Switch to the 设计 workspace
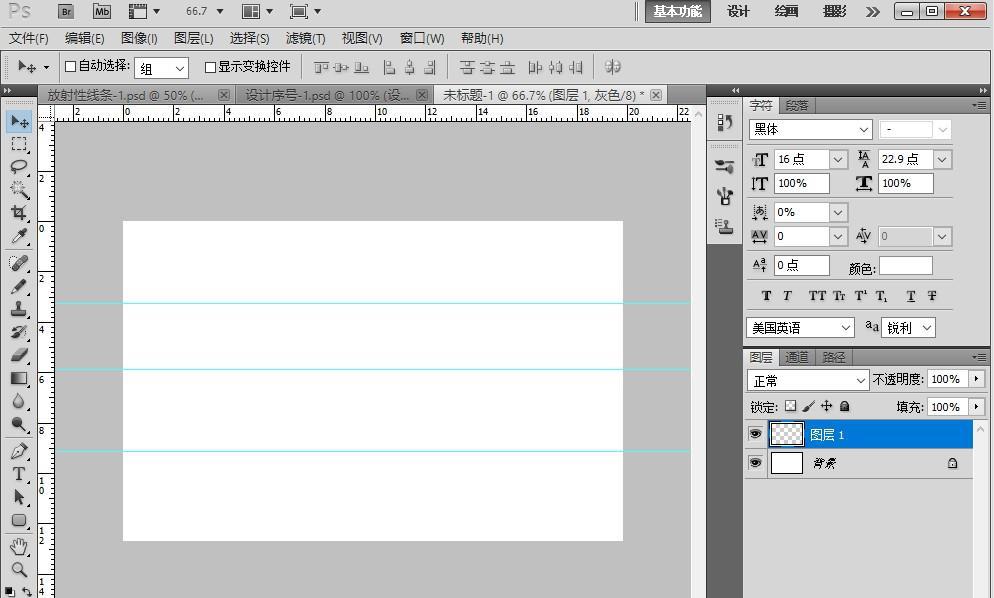 click(x=738, y=12)
